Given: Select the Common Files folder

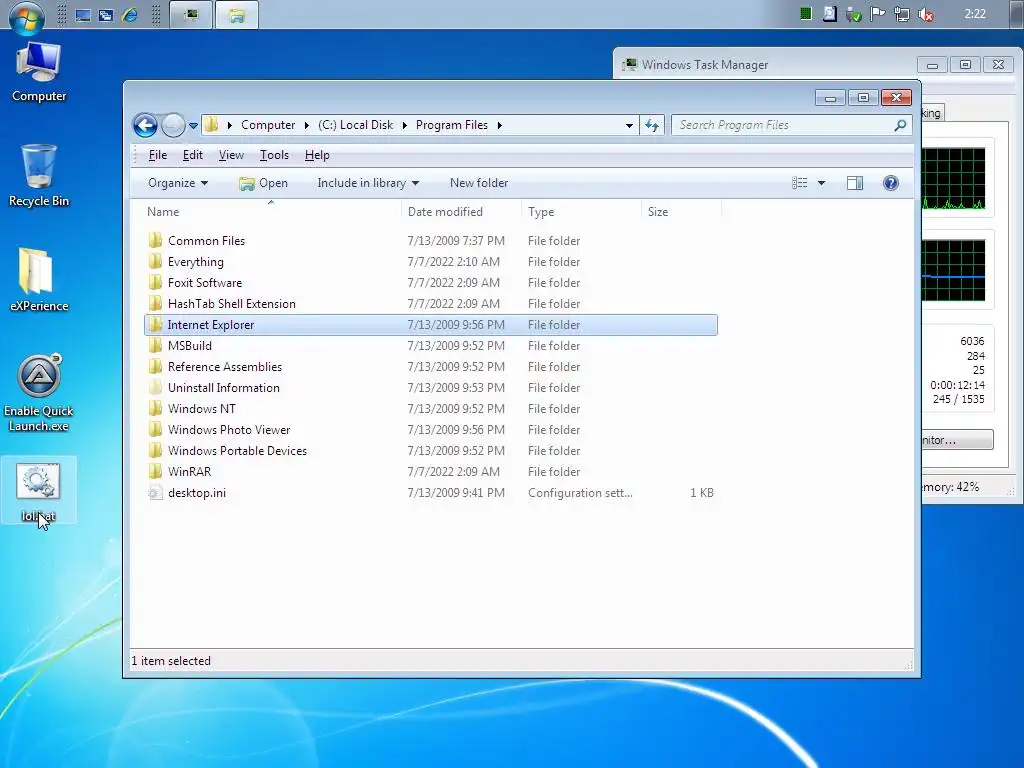Looking at the screenshot, I should 431,241.
